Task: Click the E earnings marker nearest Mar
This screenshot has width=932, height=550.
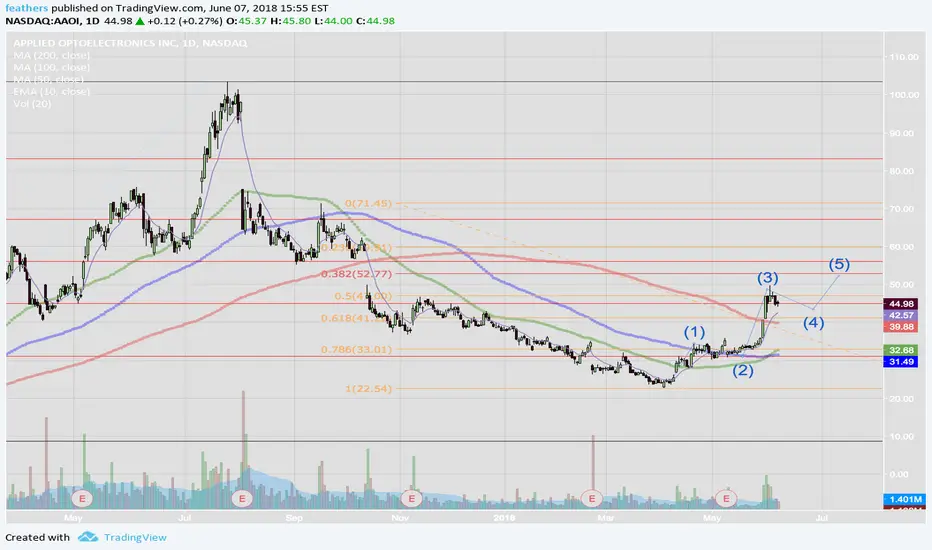Action: tap(591, 498)
